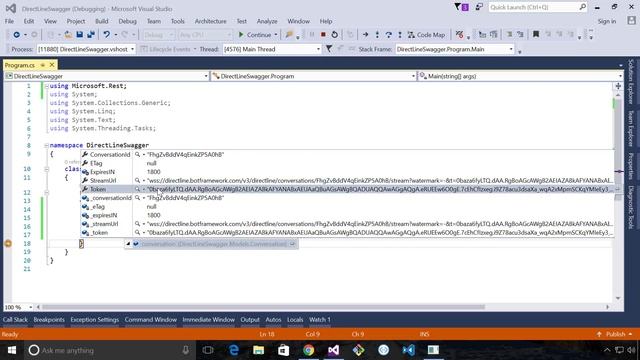Image resolution: width=640 pixels, height=360 pixels.
Task: Open the Tools menu
Action: point(178,21)
